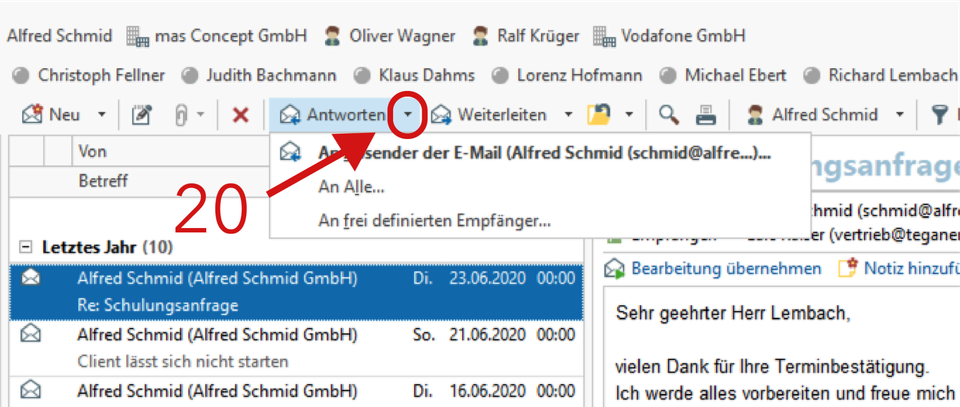
Task: Open Ralf Krüger contact link
Action: pyautogui.click(x=525, y=35)
